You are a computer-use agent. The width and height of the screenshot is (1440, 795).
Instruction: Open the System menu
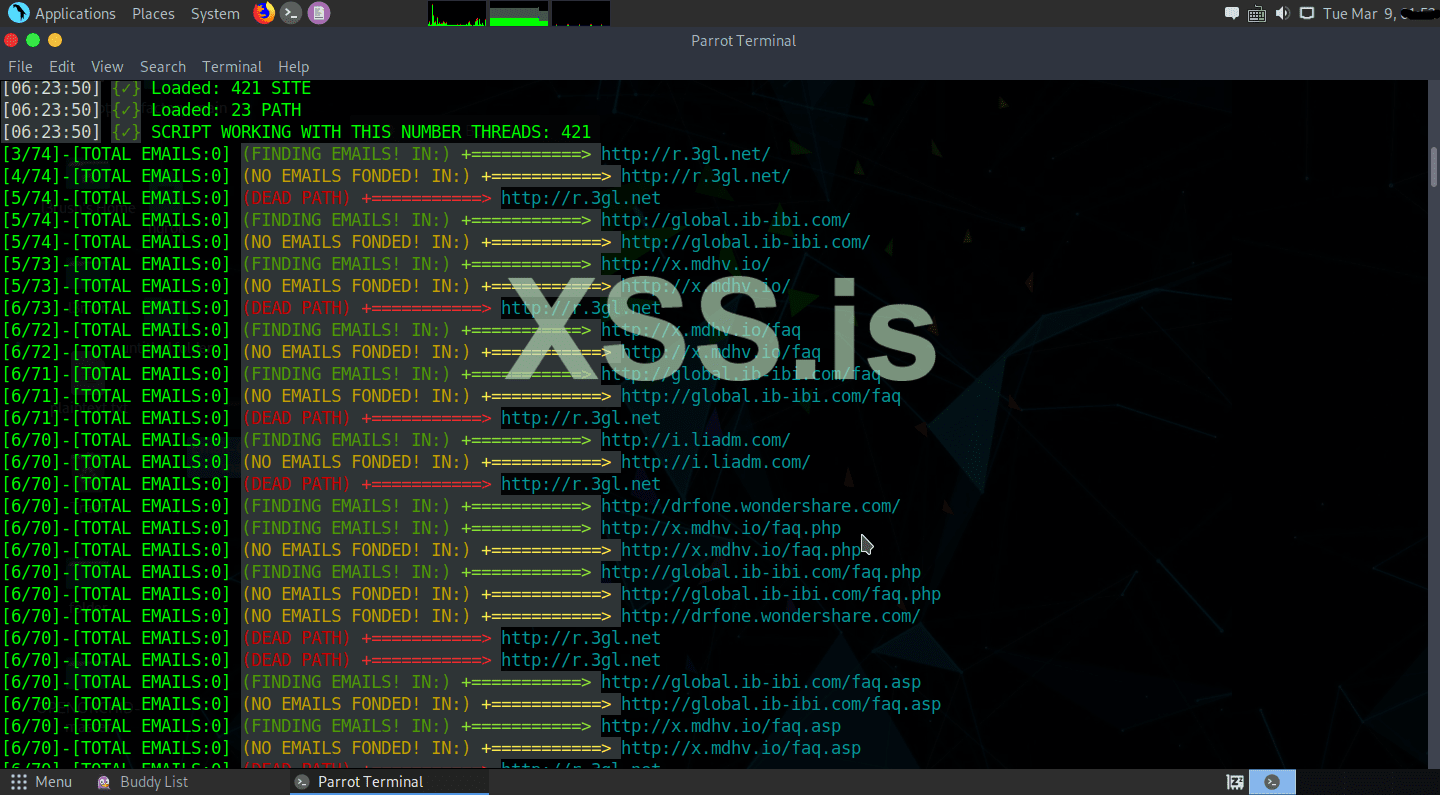(214, 13)
